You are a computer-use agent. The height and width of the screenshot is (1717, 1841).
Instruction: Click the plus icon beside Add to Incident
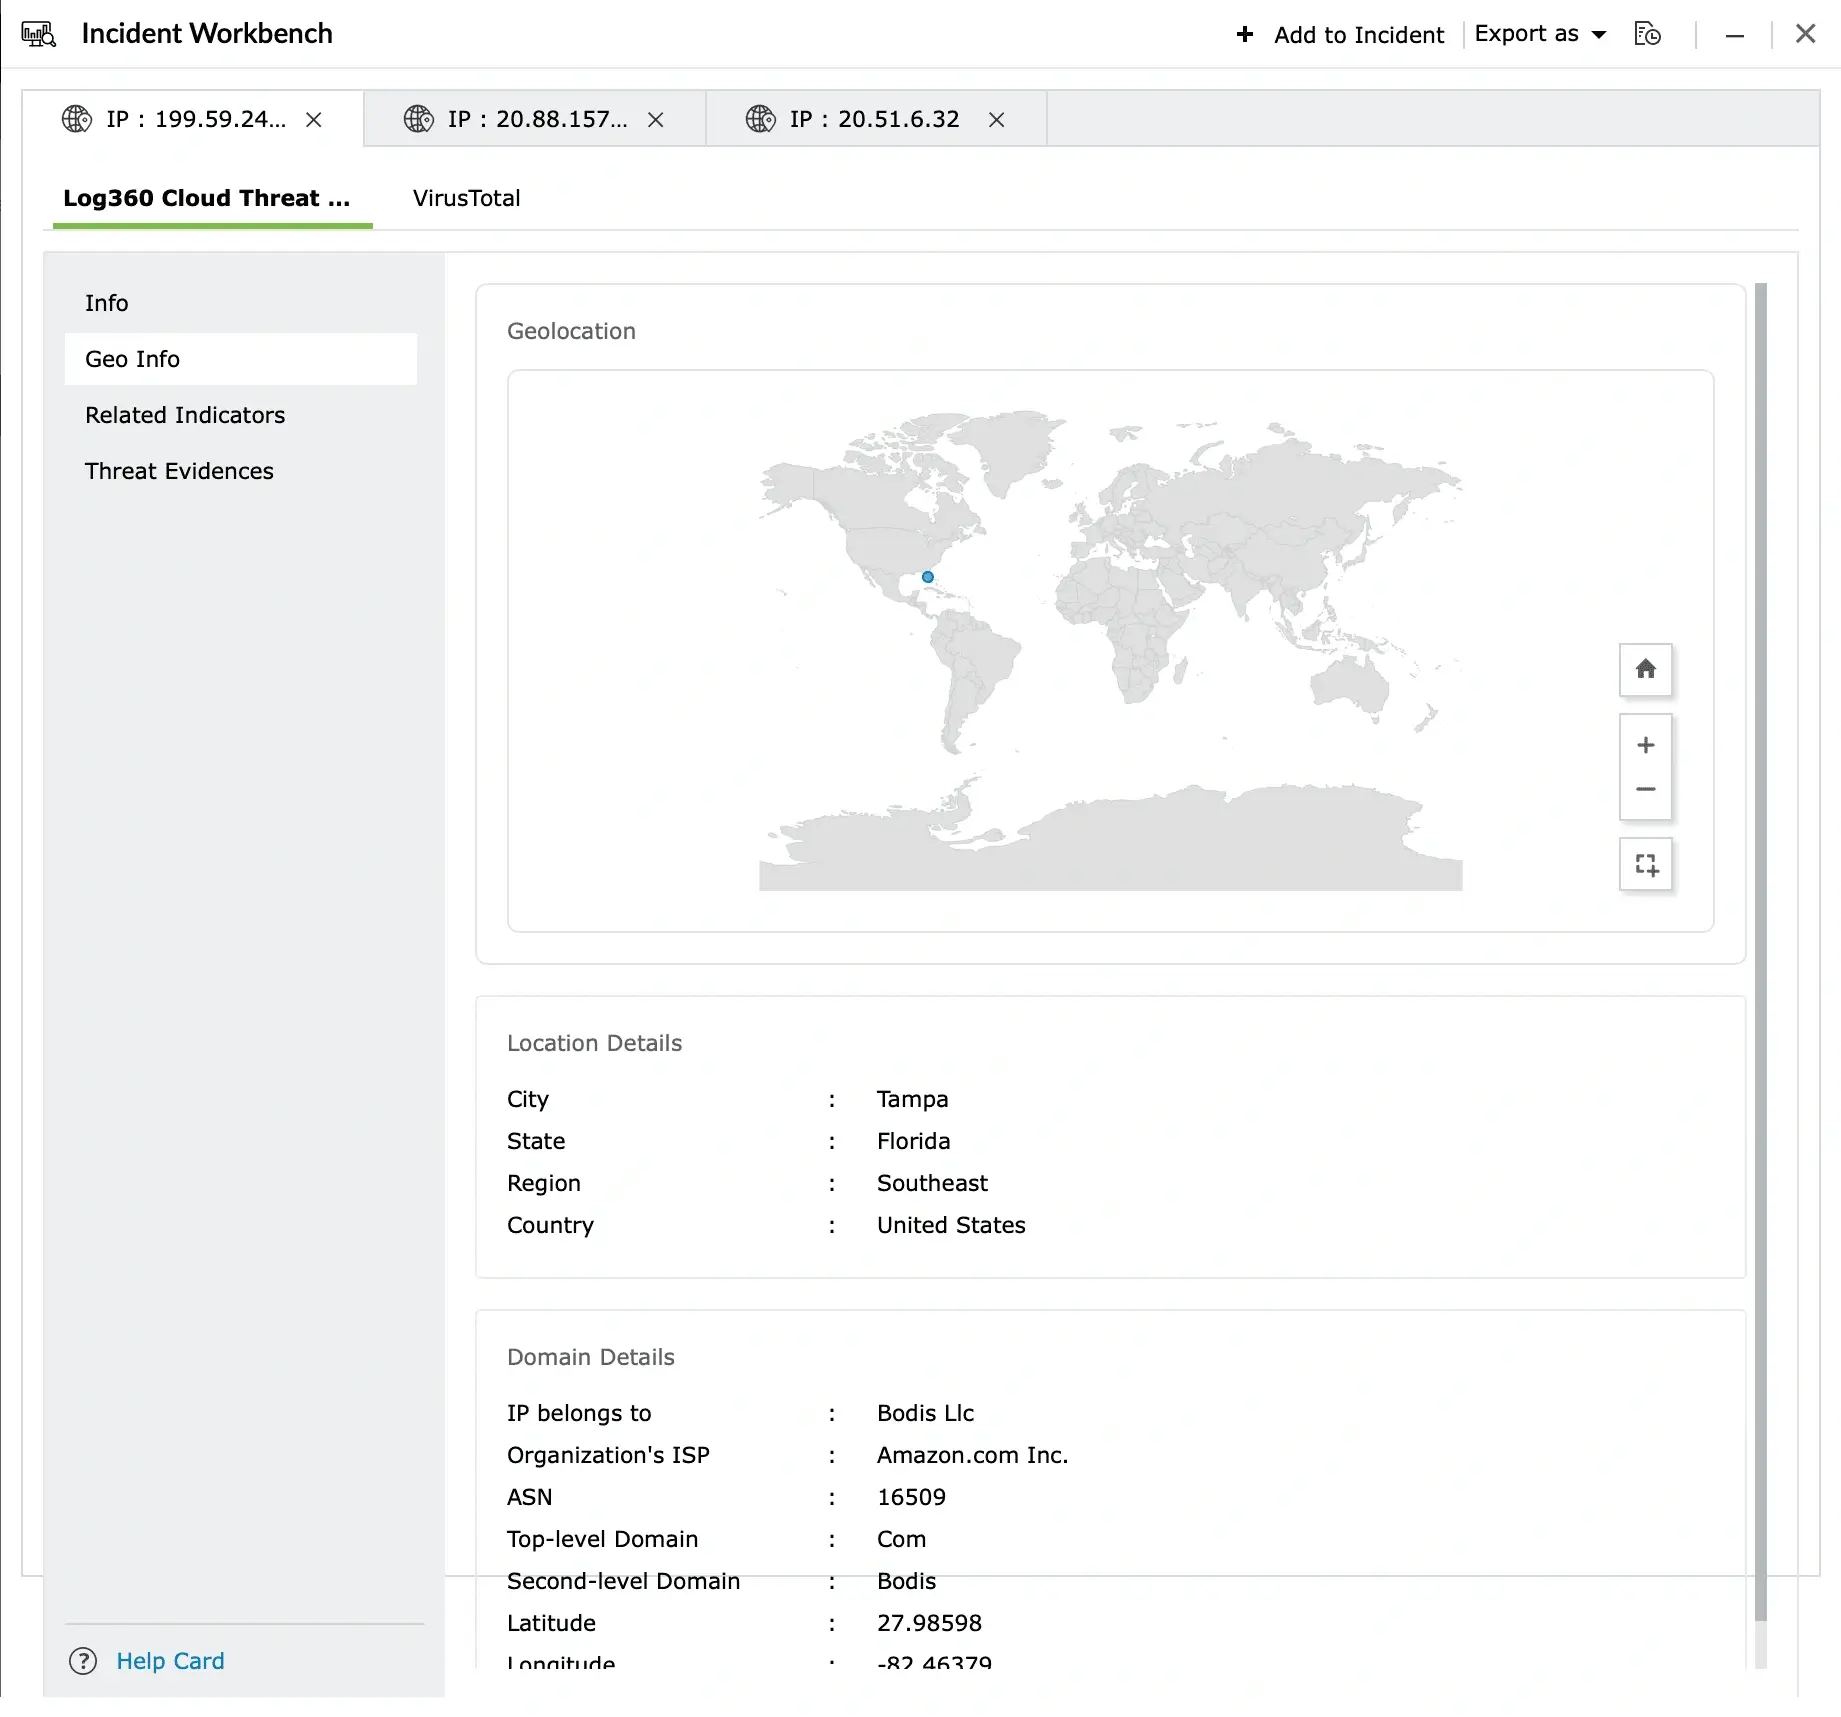pyautogui.click(x=1245, y=34)
